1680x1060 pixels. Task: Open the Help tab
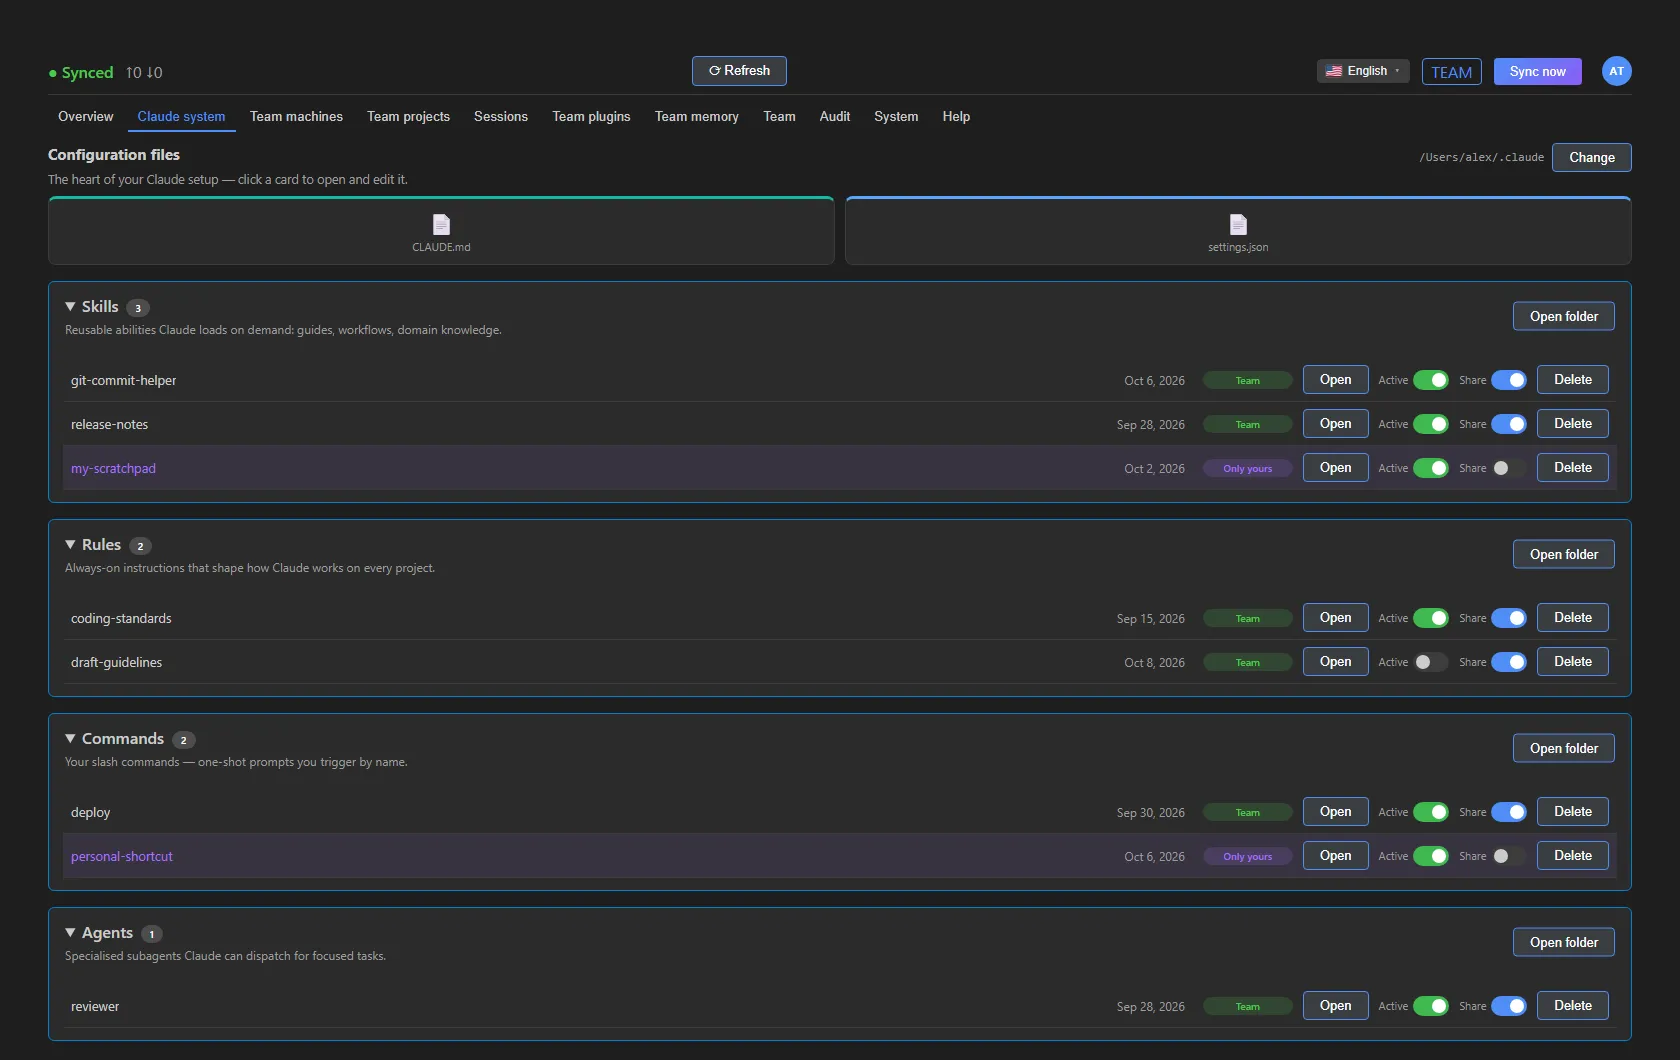pos(956,116)
